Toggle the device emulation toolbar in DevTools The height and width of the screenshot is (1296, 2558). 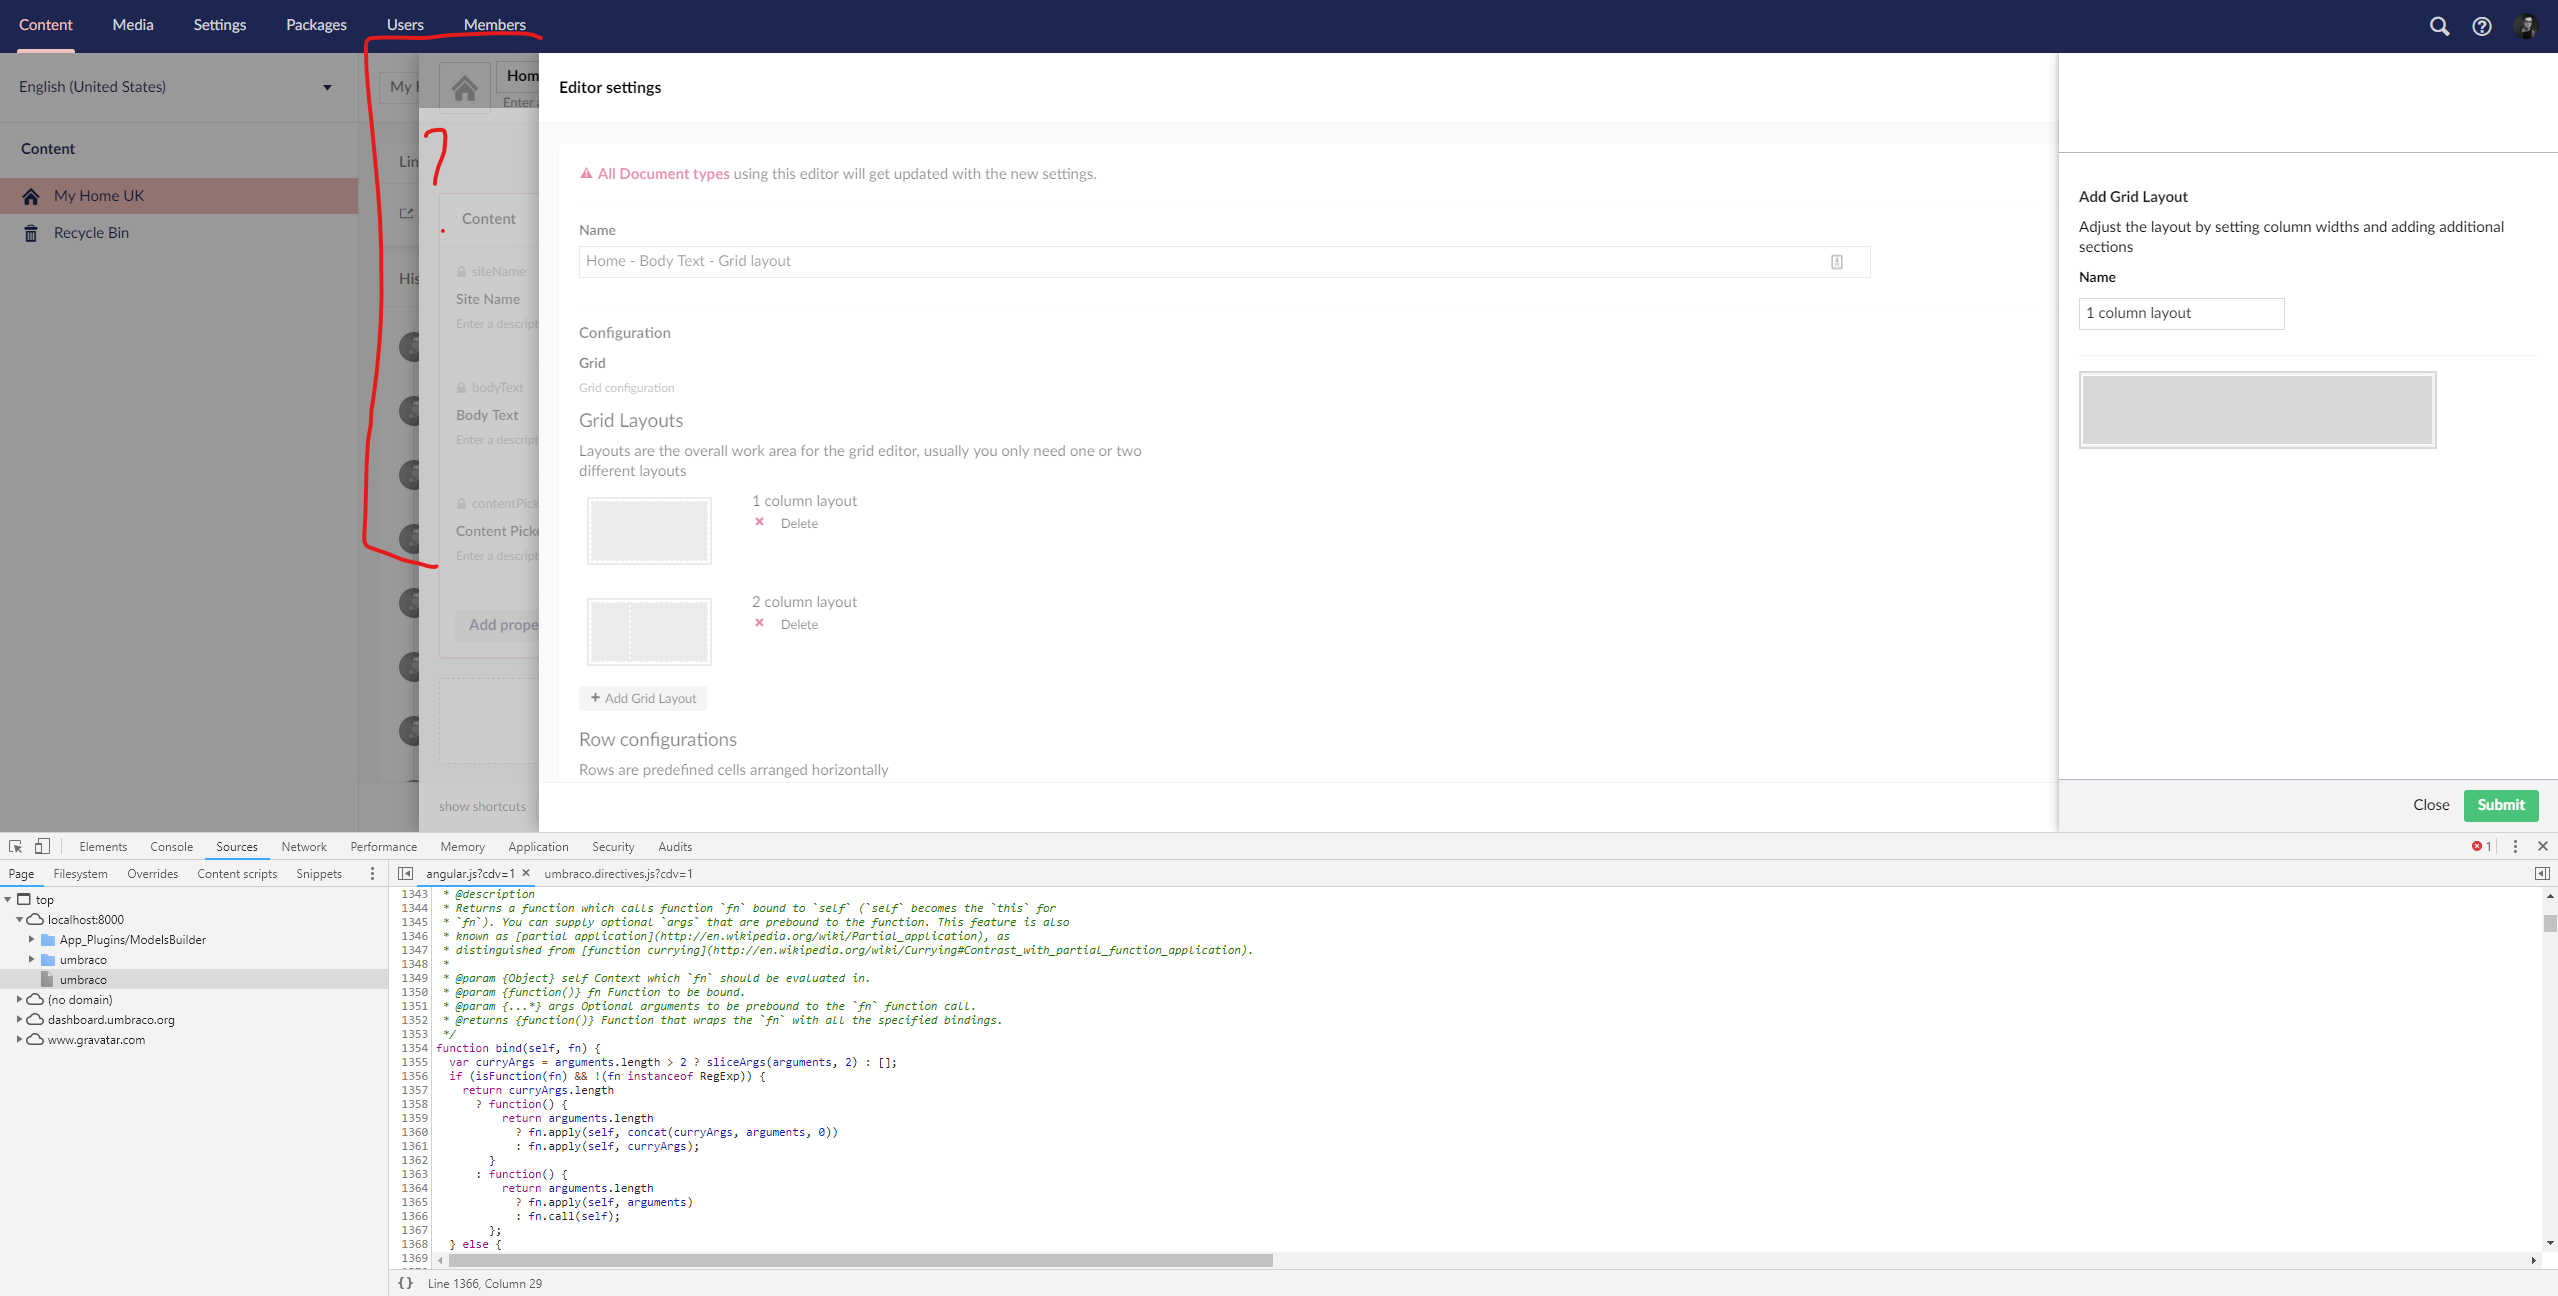pyautogui.click(x=41, y=846)
